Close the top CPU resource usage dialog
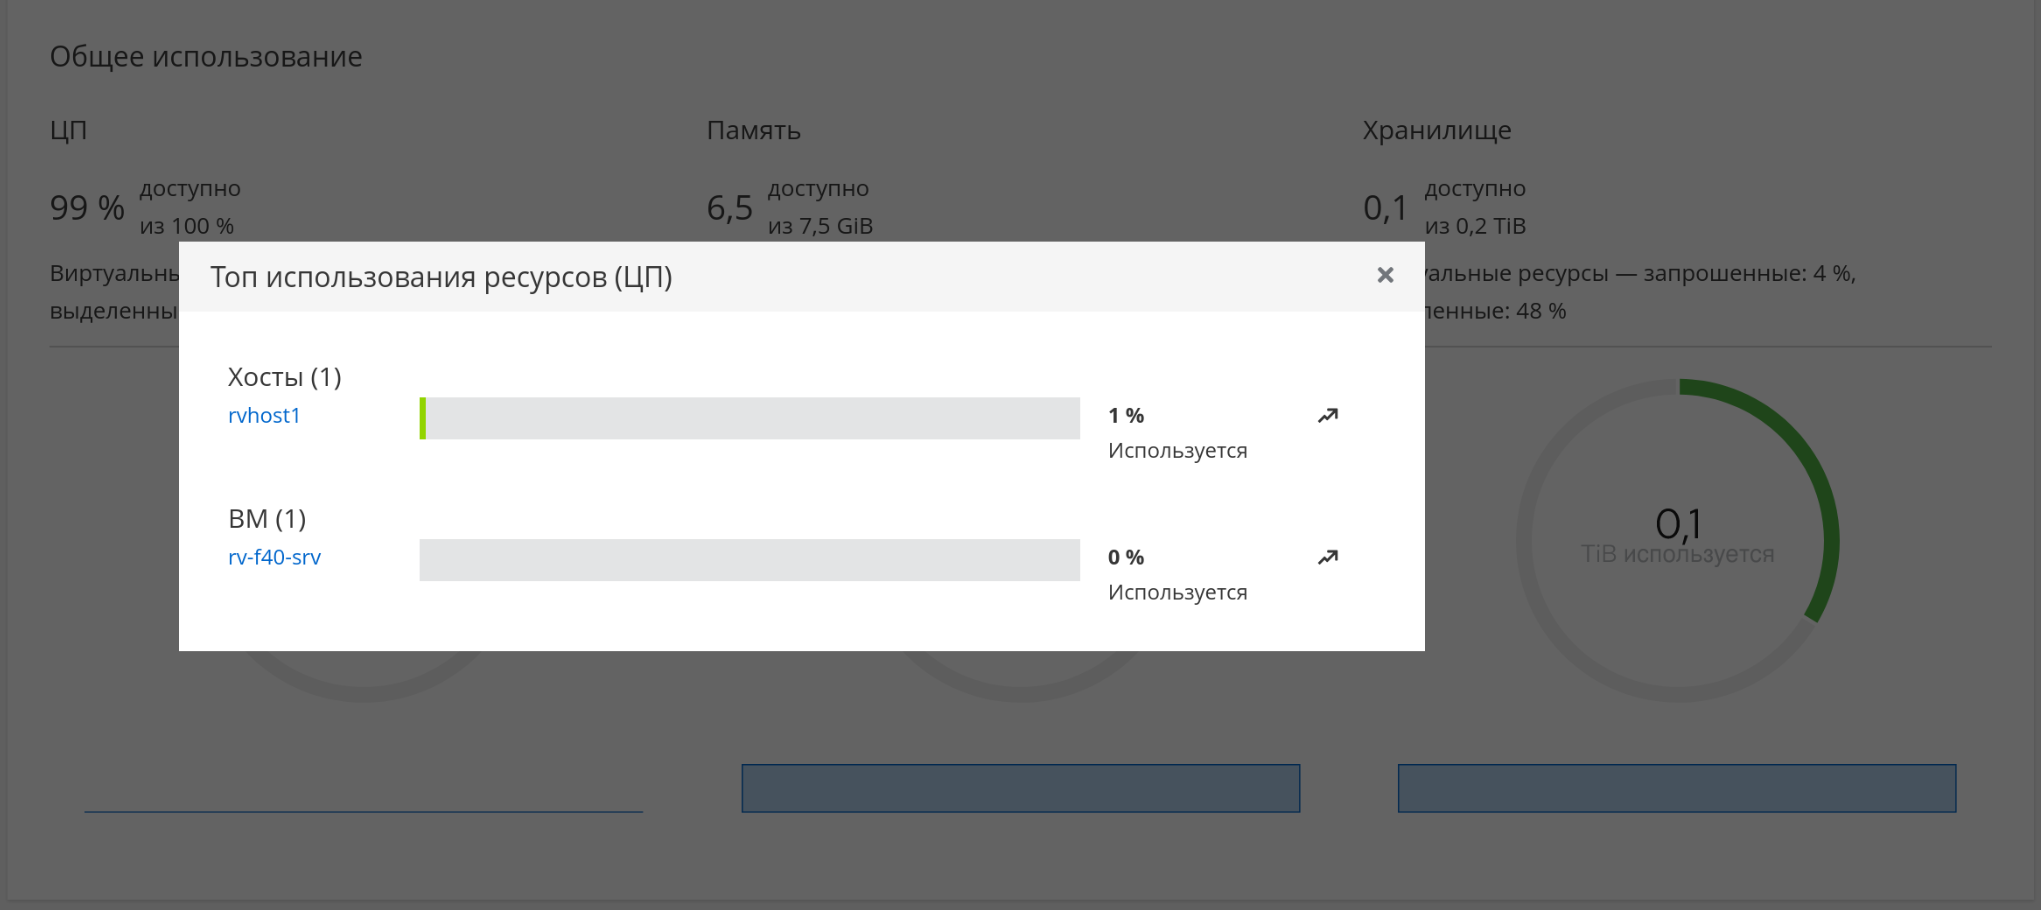Image resolution: width=2041 pixels, height=911 pixels. pos(1385,275)
